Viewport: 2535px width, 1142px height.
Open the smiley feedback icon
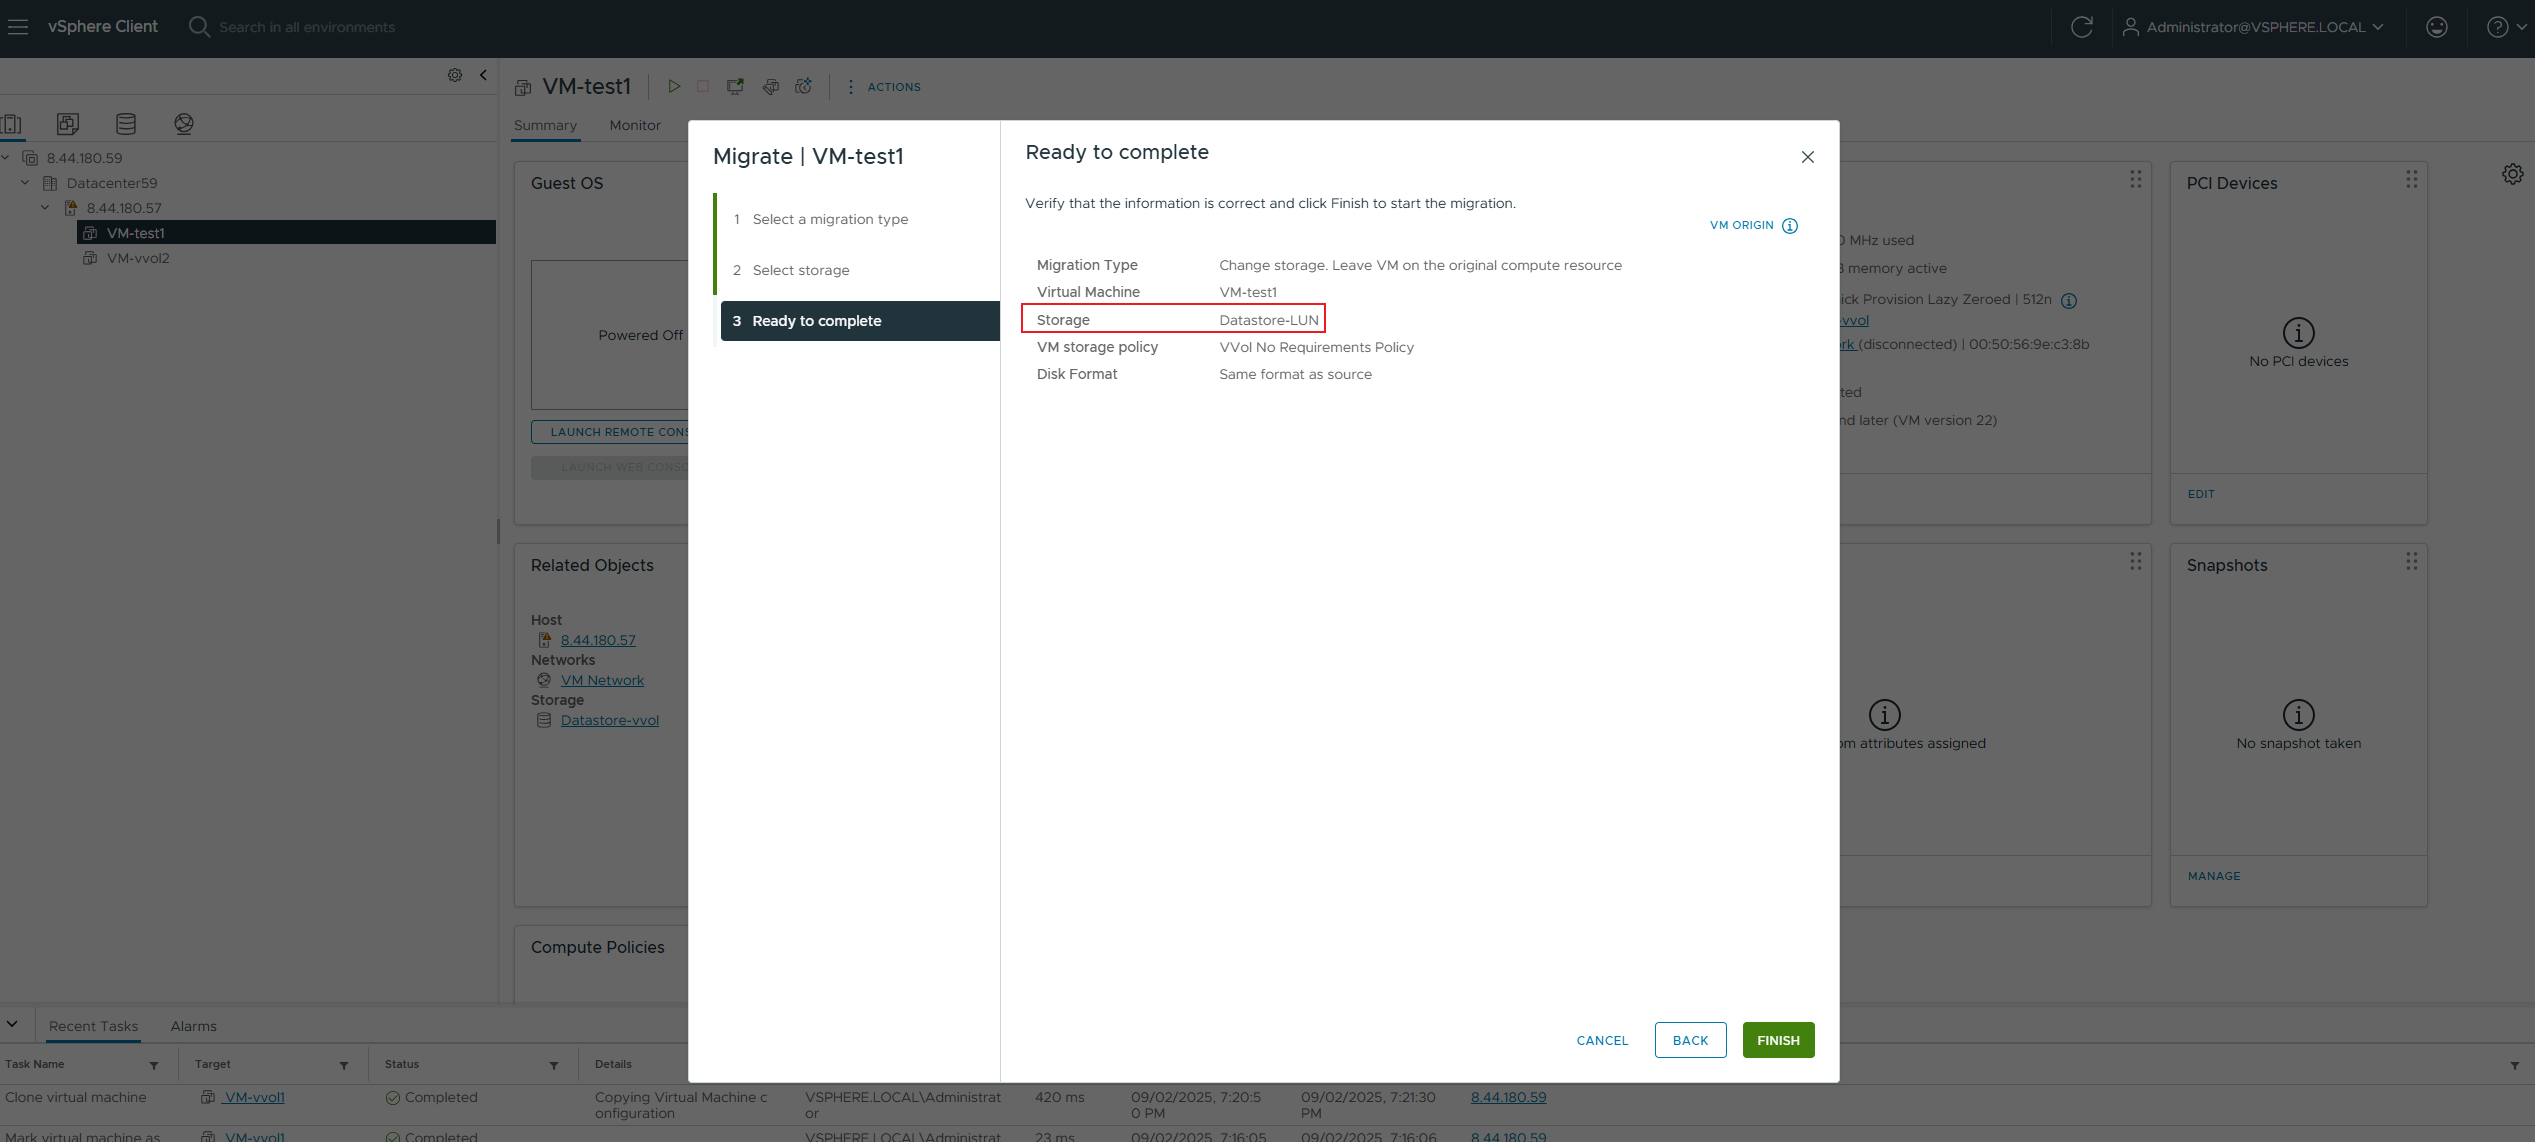click(2437, 27)
